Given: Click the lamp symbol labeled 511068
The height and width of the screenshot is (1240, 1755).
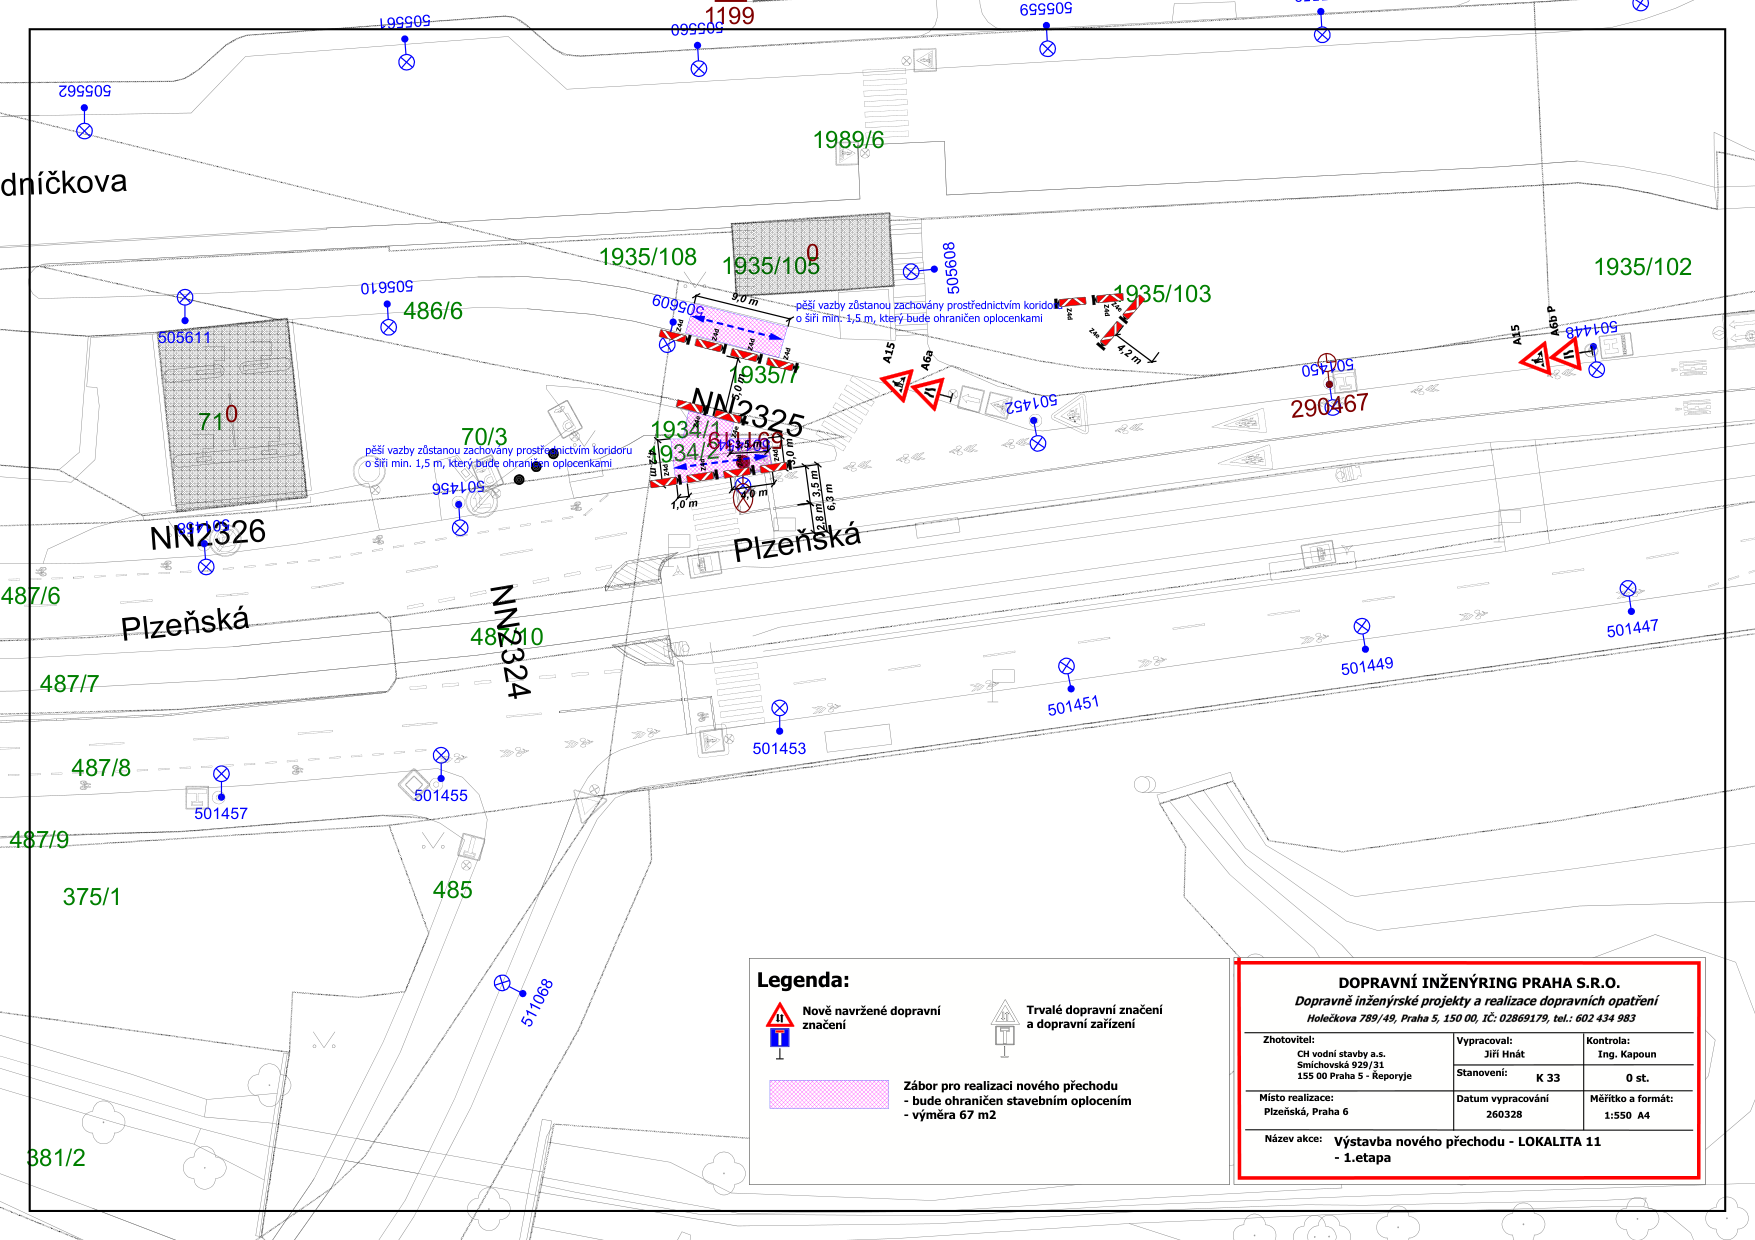Looking at the screenshot, I should (x=503, y=983).
